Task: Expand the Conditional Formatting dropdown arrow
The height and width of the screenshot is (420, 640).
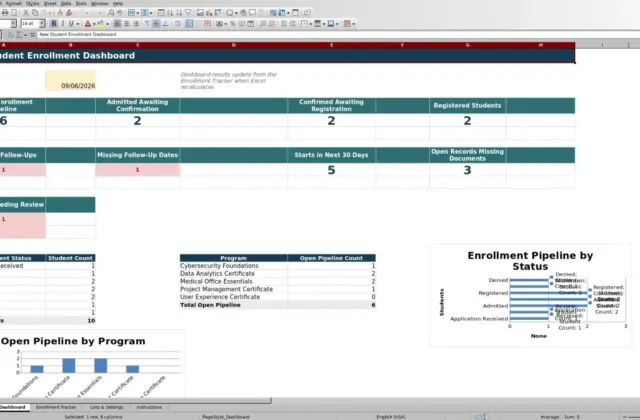Action: [x=353, y=24]
